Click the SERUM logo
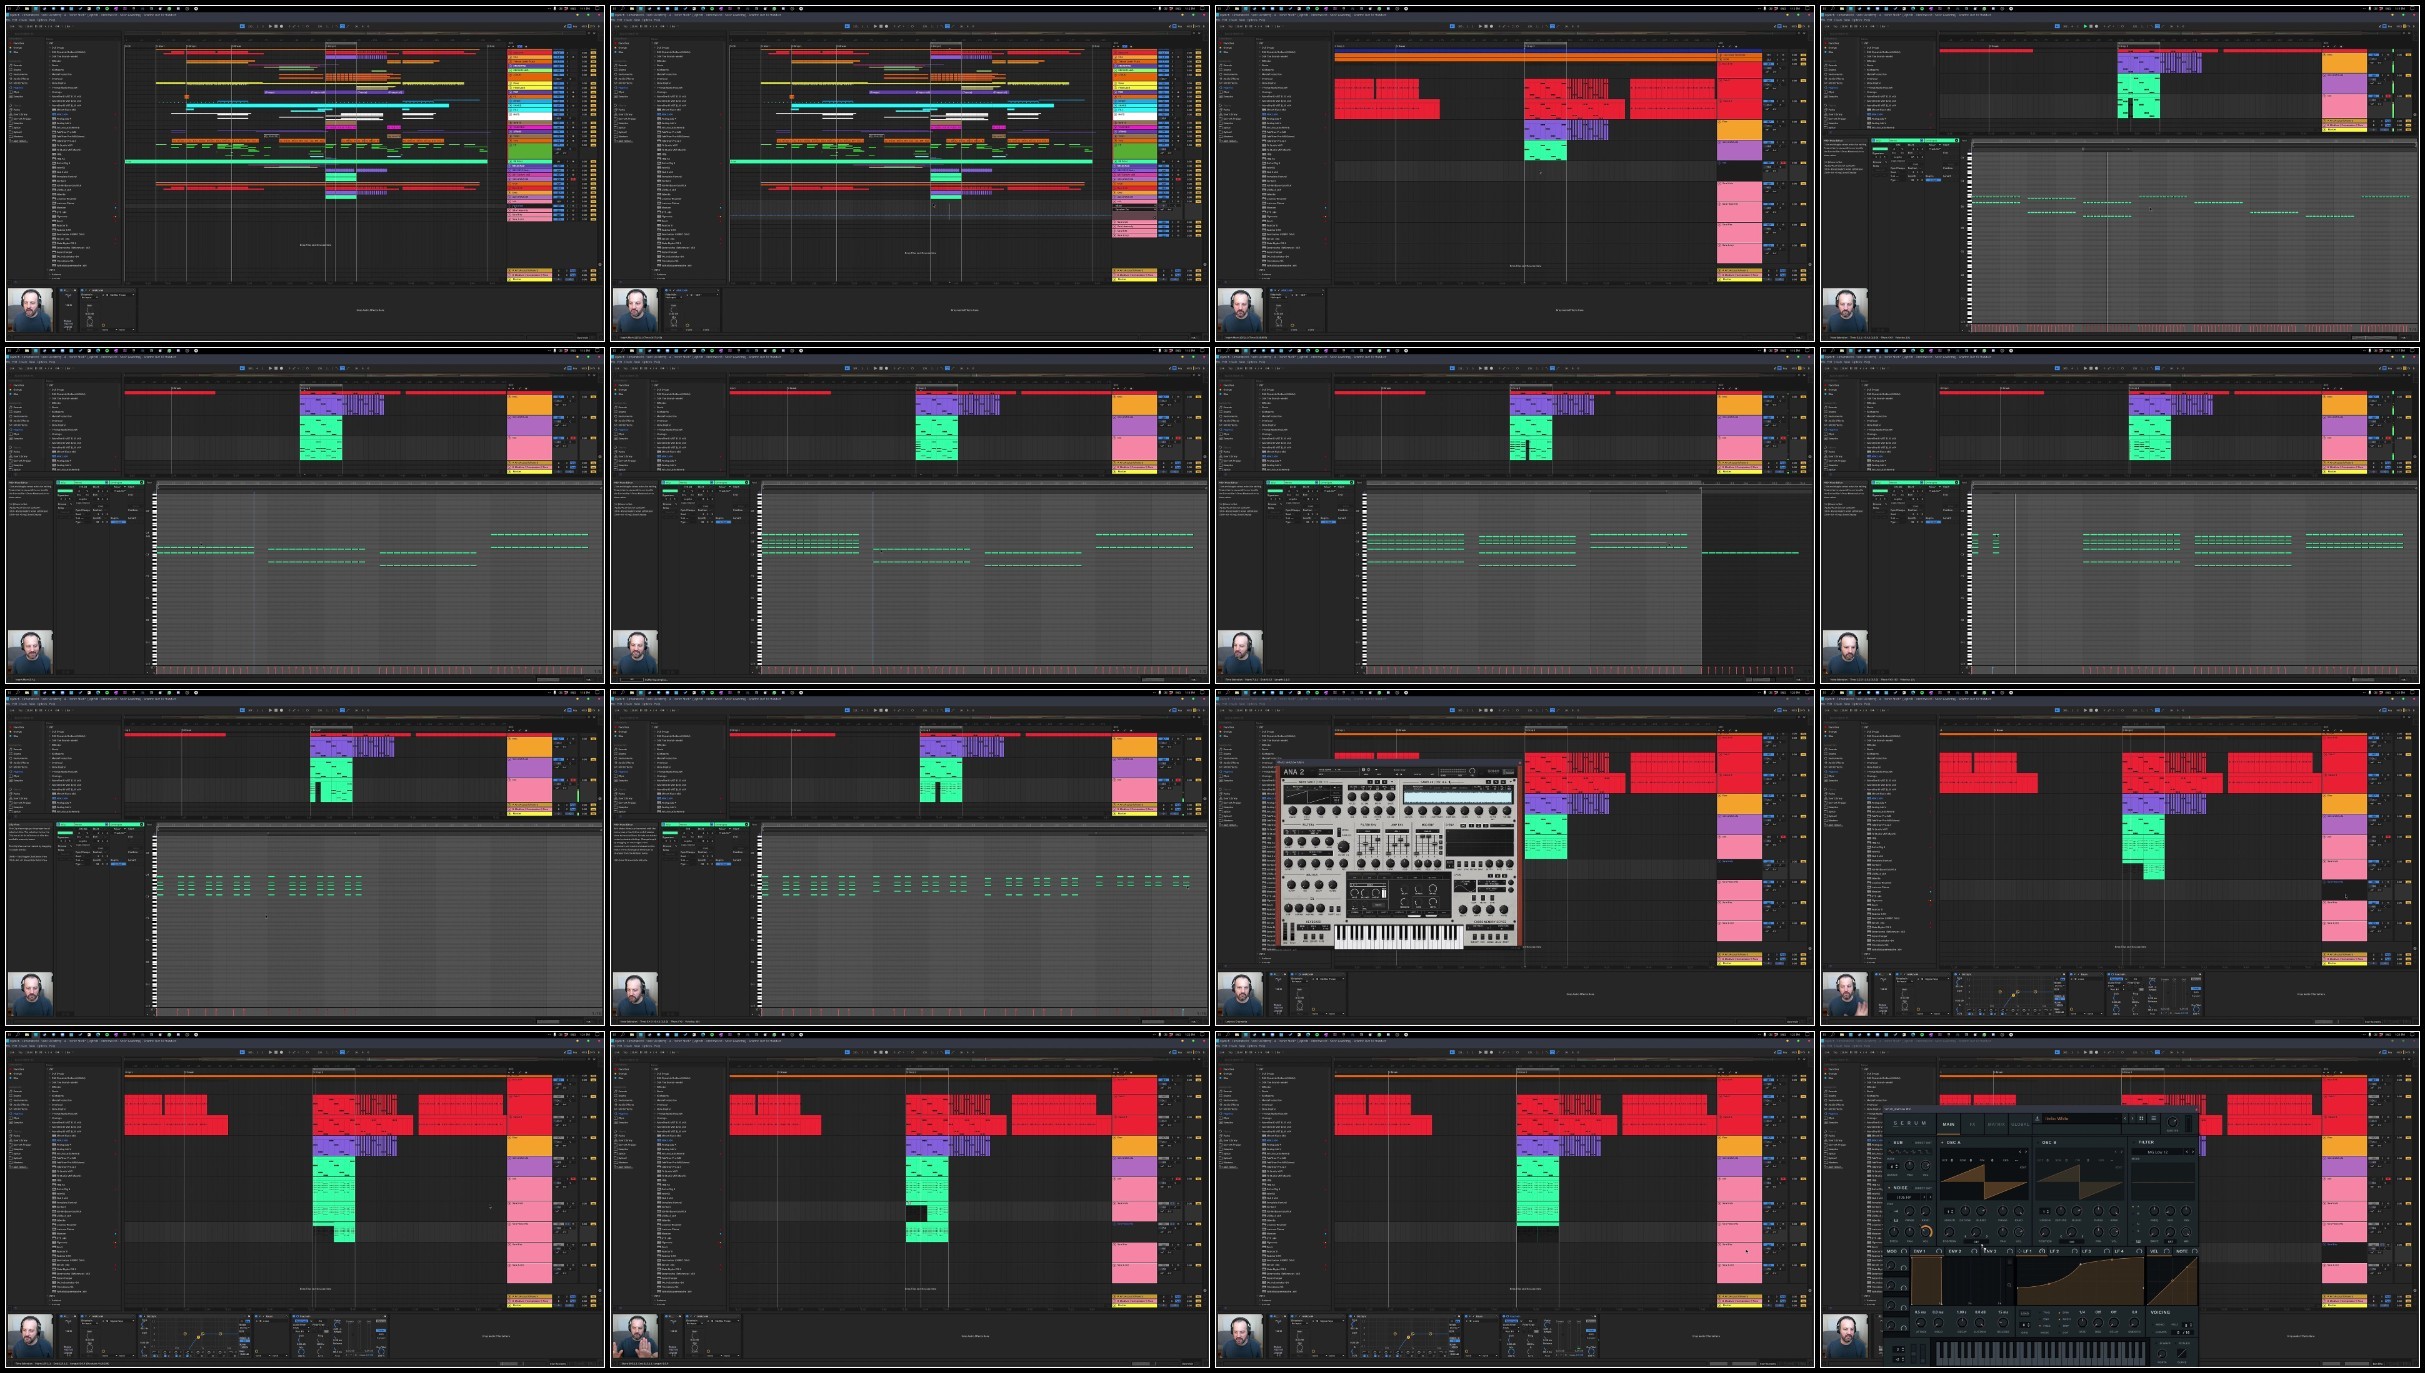 1910,1123
